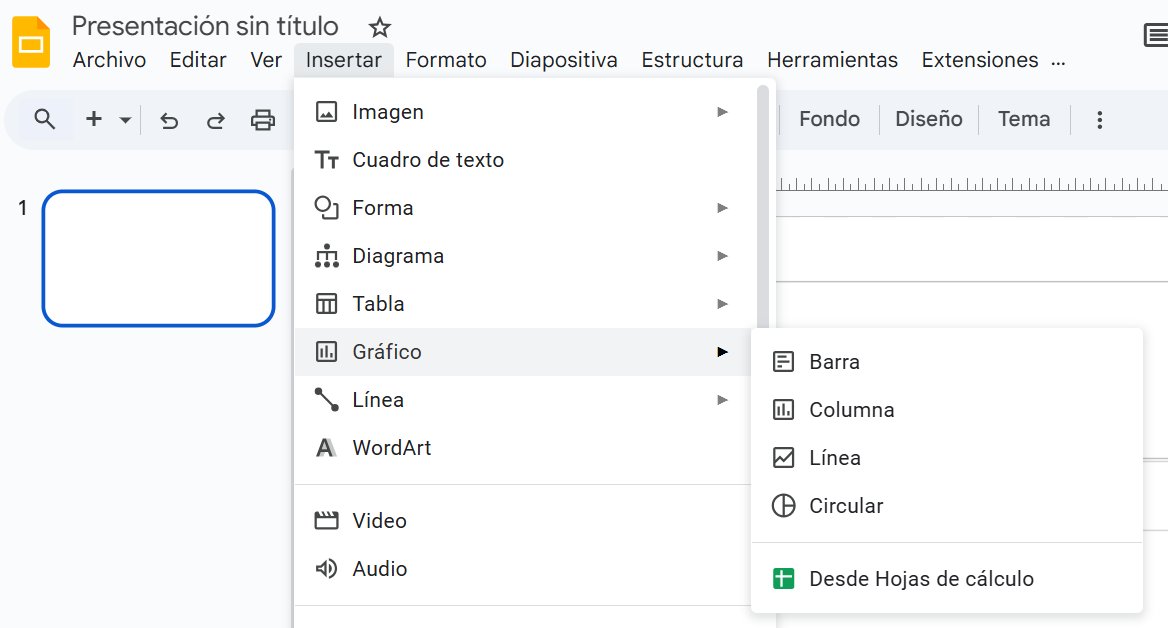Click the comments icon at top right
This screenshot has height=628, width=1168.
1155,37
